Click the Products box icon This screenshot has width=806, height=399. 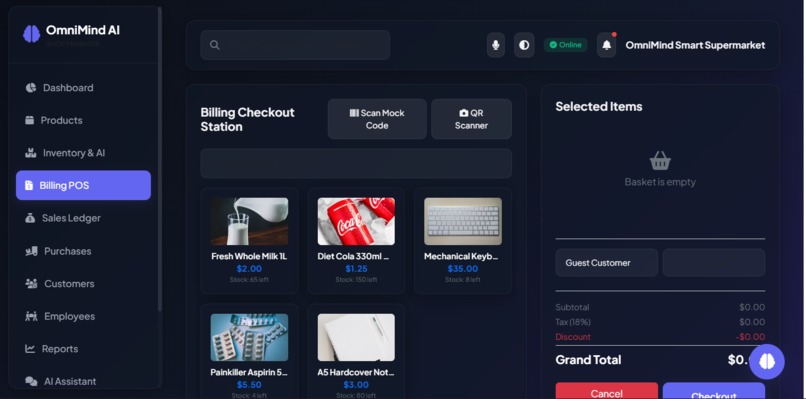[29, 120]
